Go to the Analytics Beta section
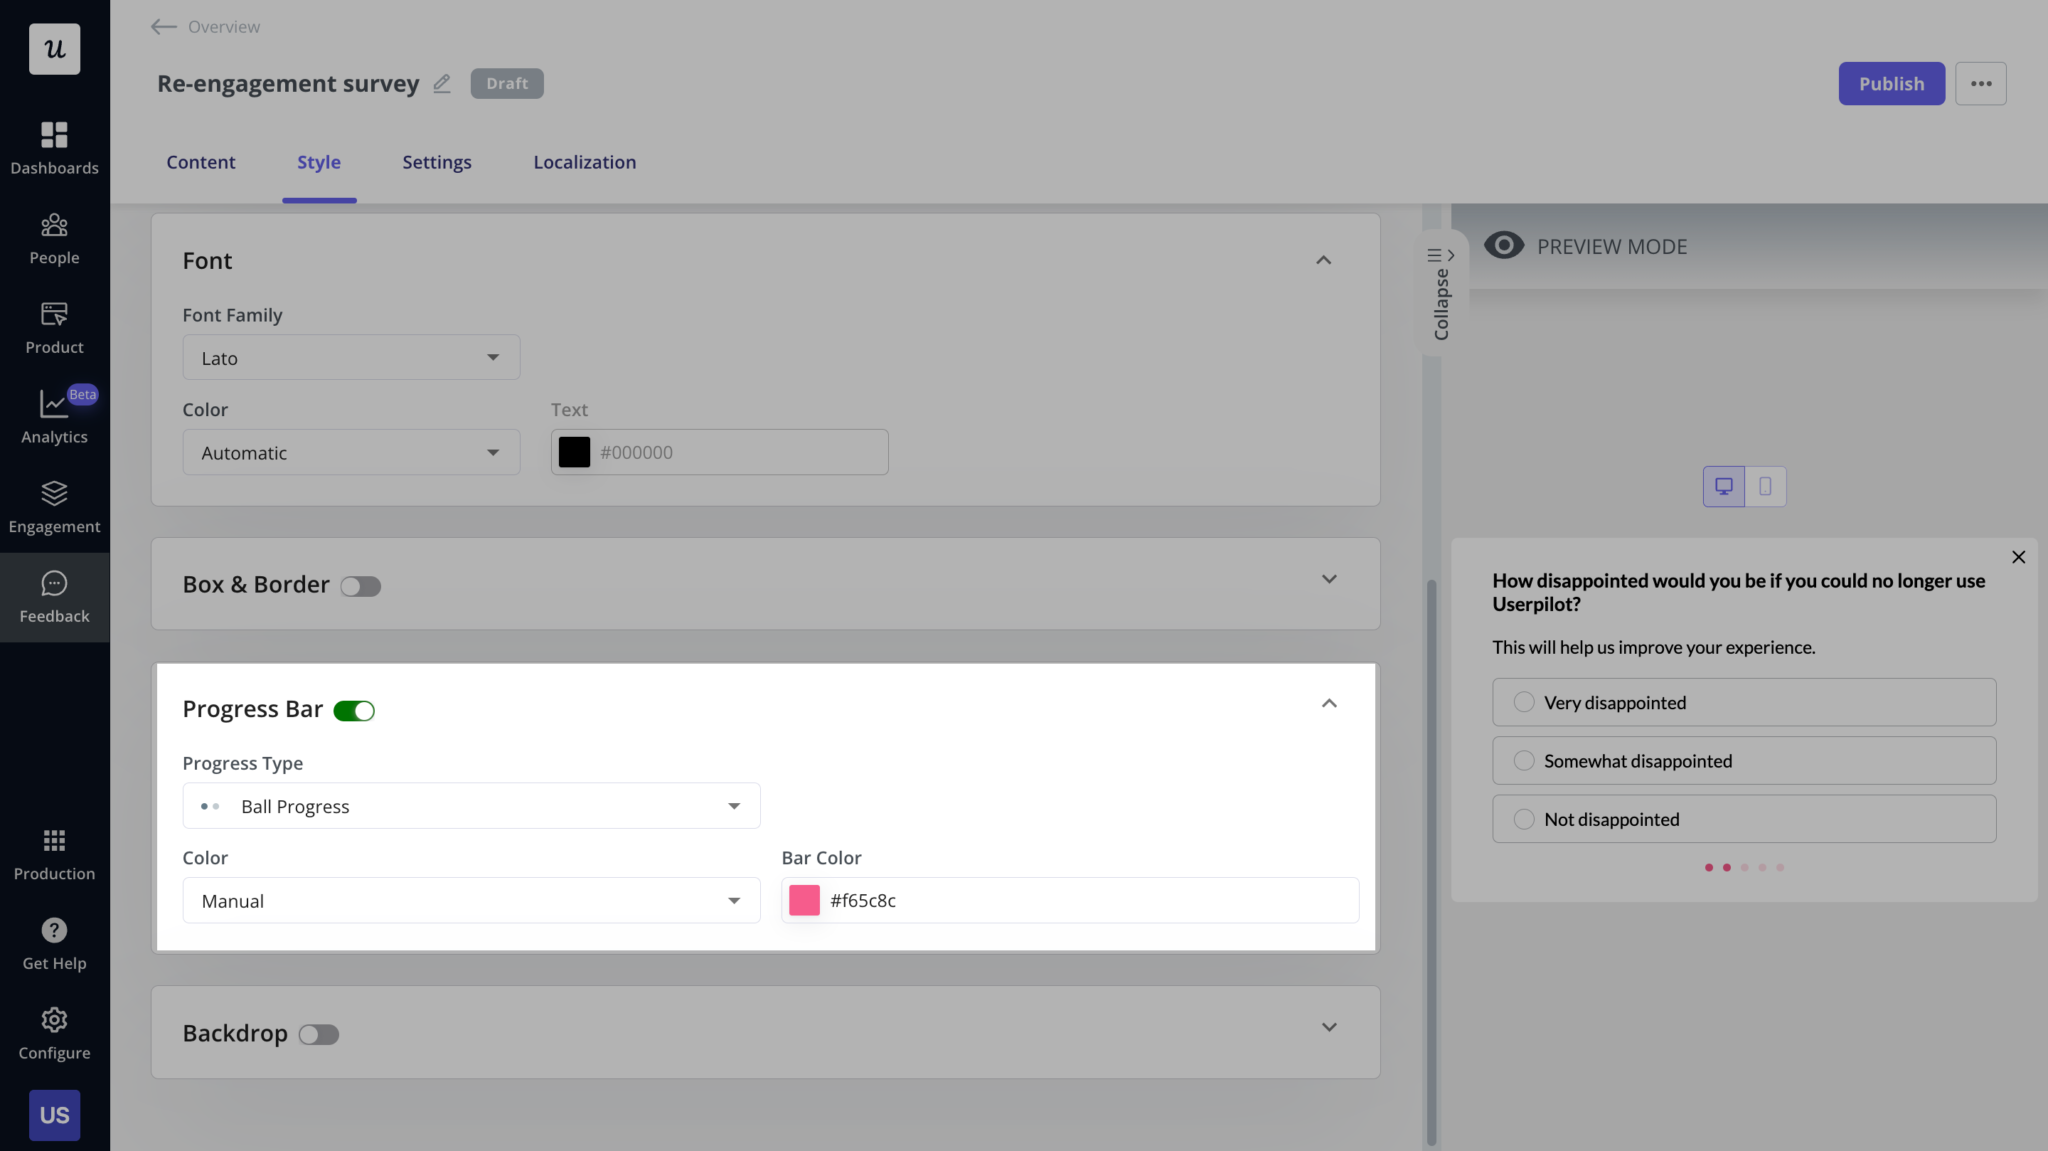This screenshot has width=2048, height=1151. pyautogui.click(x=55, y=417)
